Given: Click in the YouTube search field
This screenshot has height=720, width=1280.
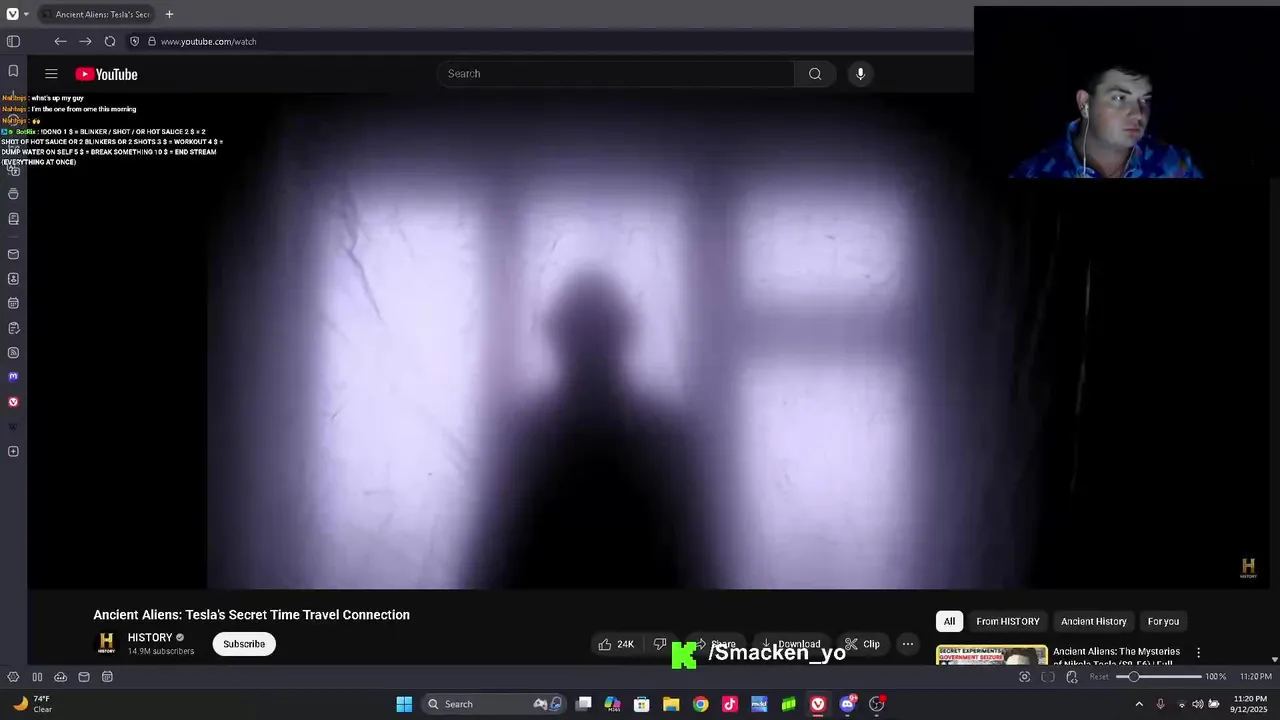Looking at the screenshot, I should tap(616, 74).
